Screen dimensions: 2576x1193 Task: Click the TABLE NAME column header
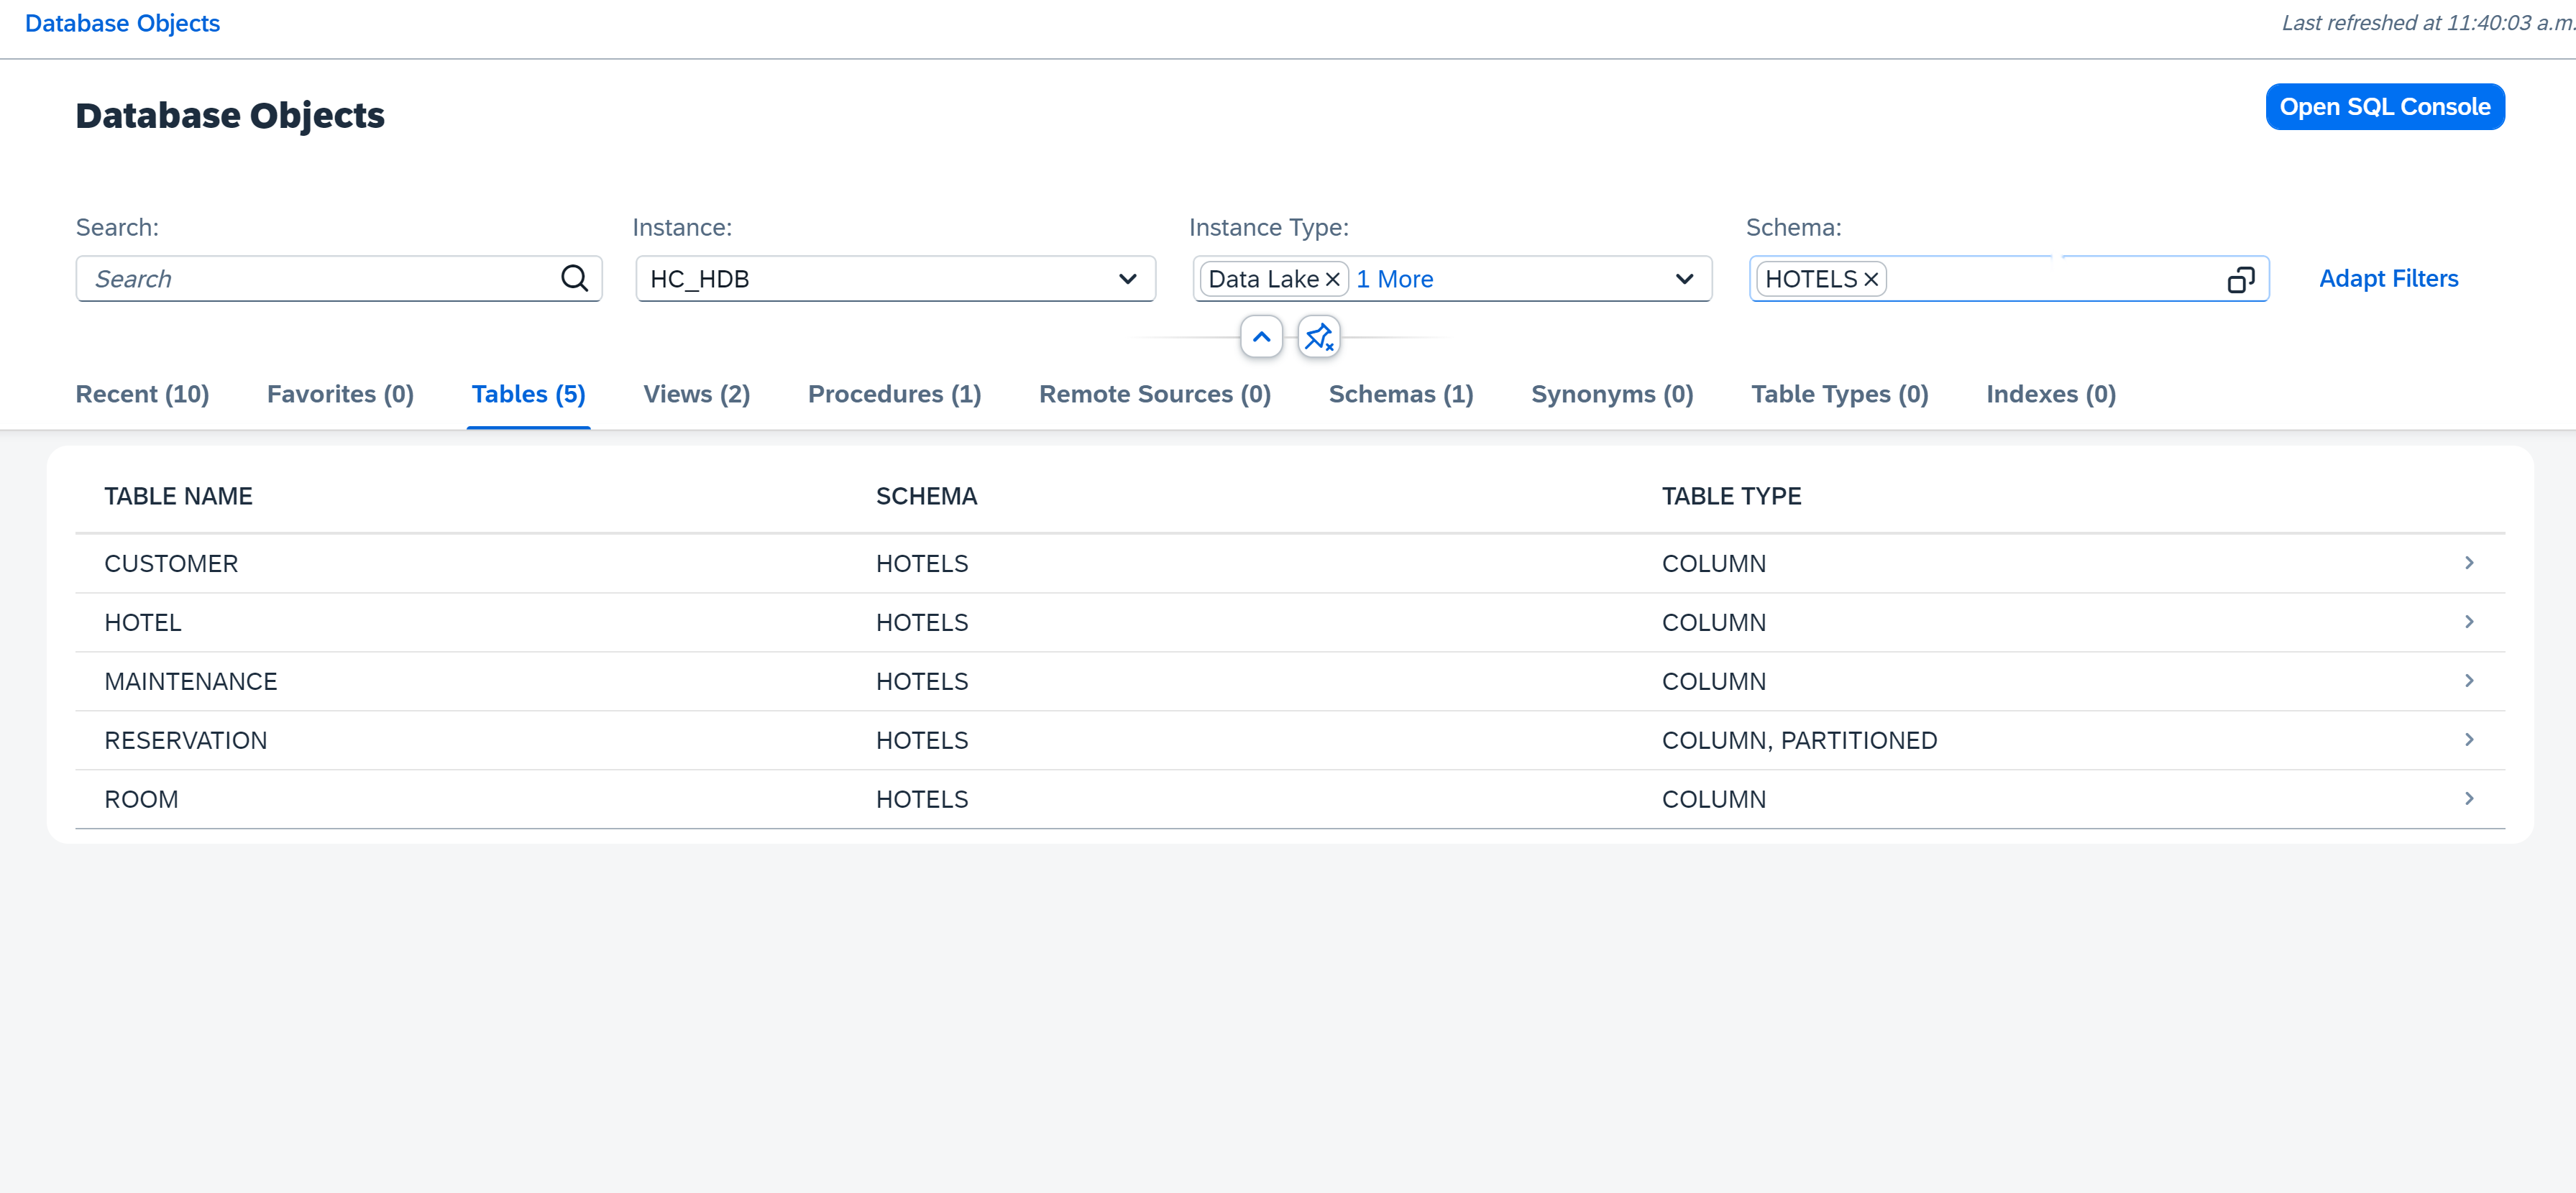click(178, 496)
